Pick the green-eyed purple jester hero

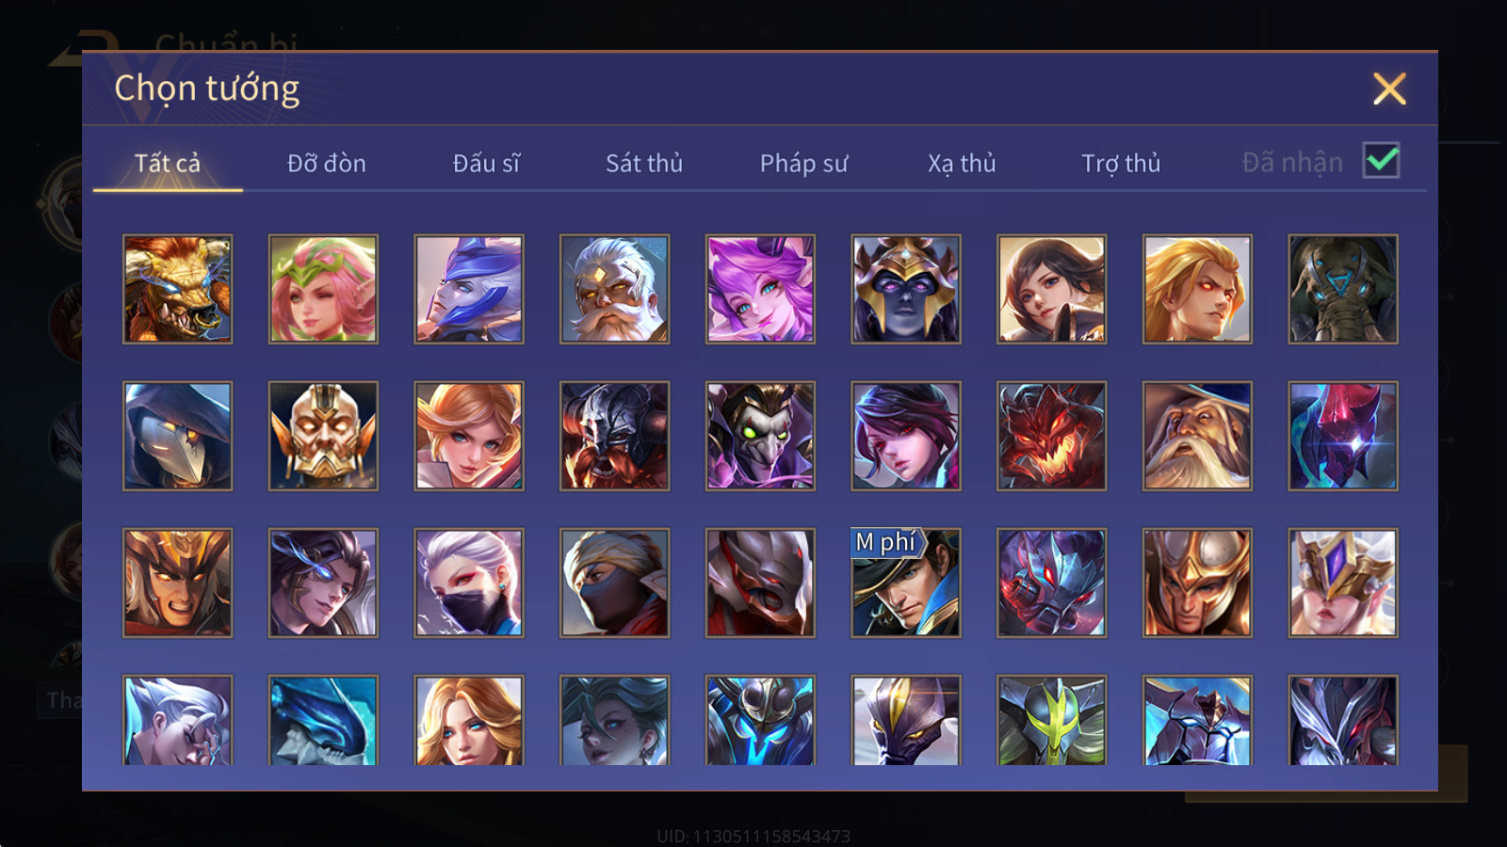coord(760,436)
